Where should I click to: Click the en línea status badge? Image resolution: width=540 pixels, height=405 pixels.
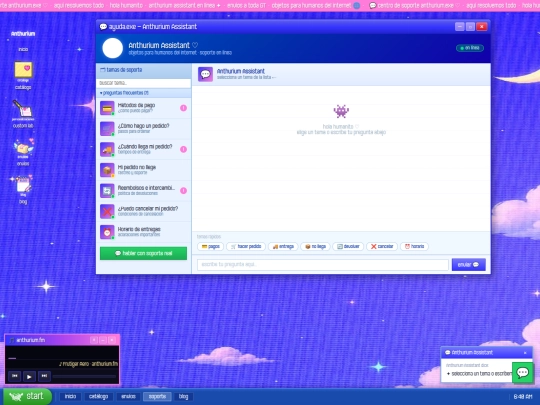coord(470,48)
